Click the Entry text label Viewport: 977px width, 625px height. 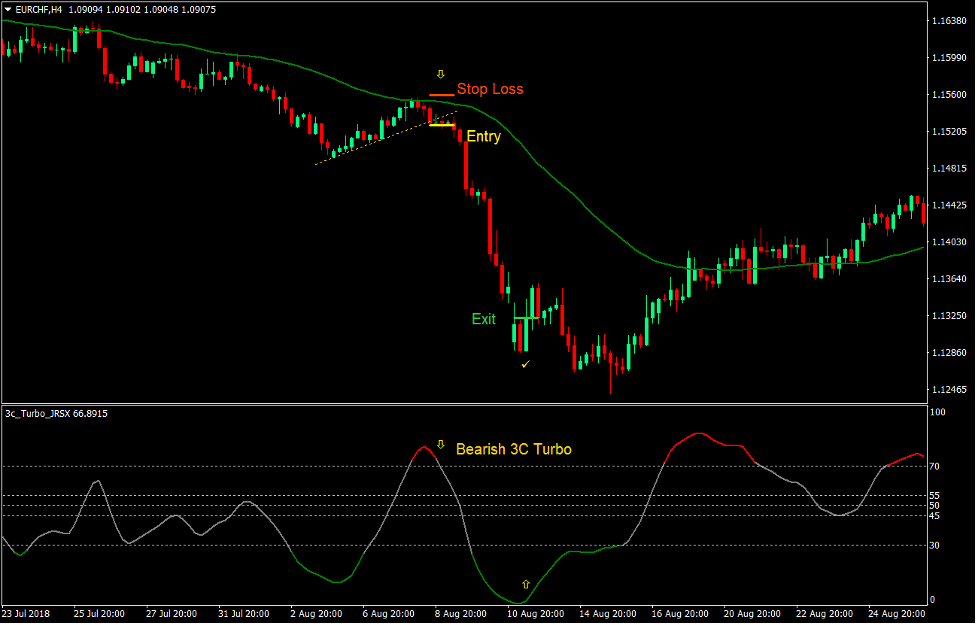tap(483, 137)
